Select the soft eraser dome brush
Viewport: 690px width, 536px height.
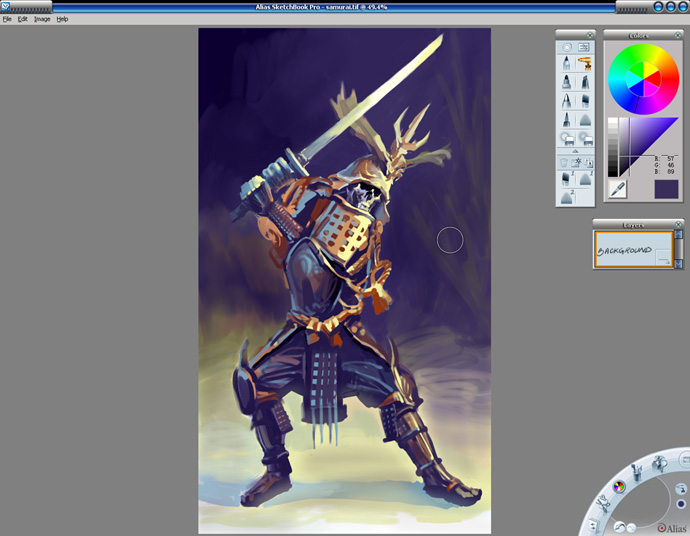(585, 120)
